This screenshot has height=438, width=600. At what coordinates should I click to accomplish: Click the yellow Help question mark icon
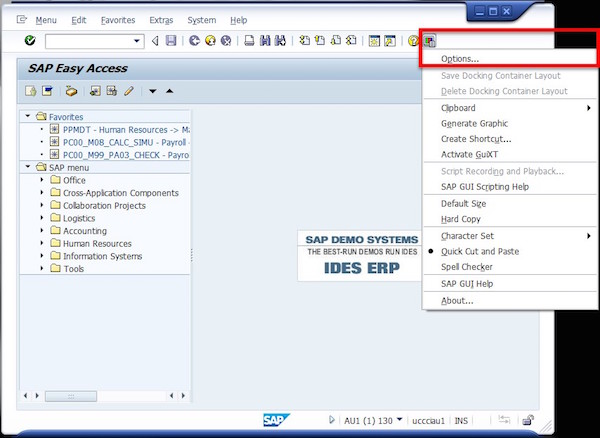point(413,41)
